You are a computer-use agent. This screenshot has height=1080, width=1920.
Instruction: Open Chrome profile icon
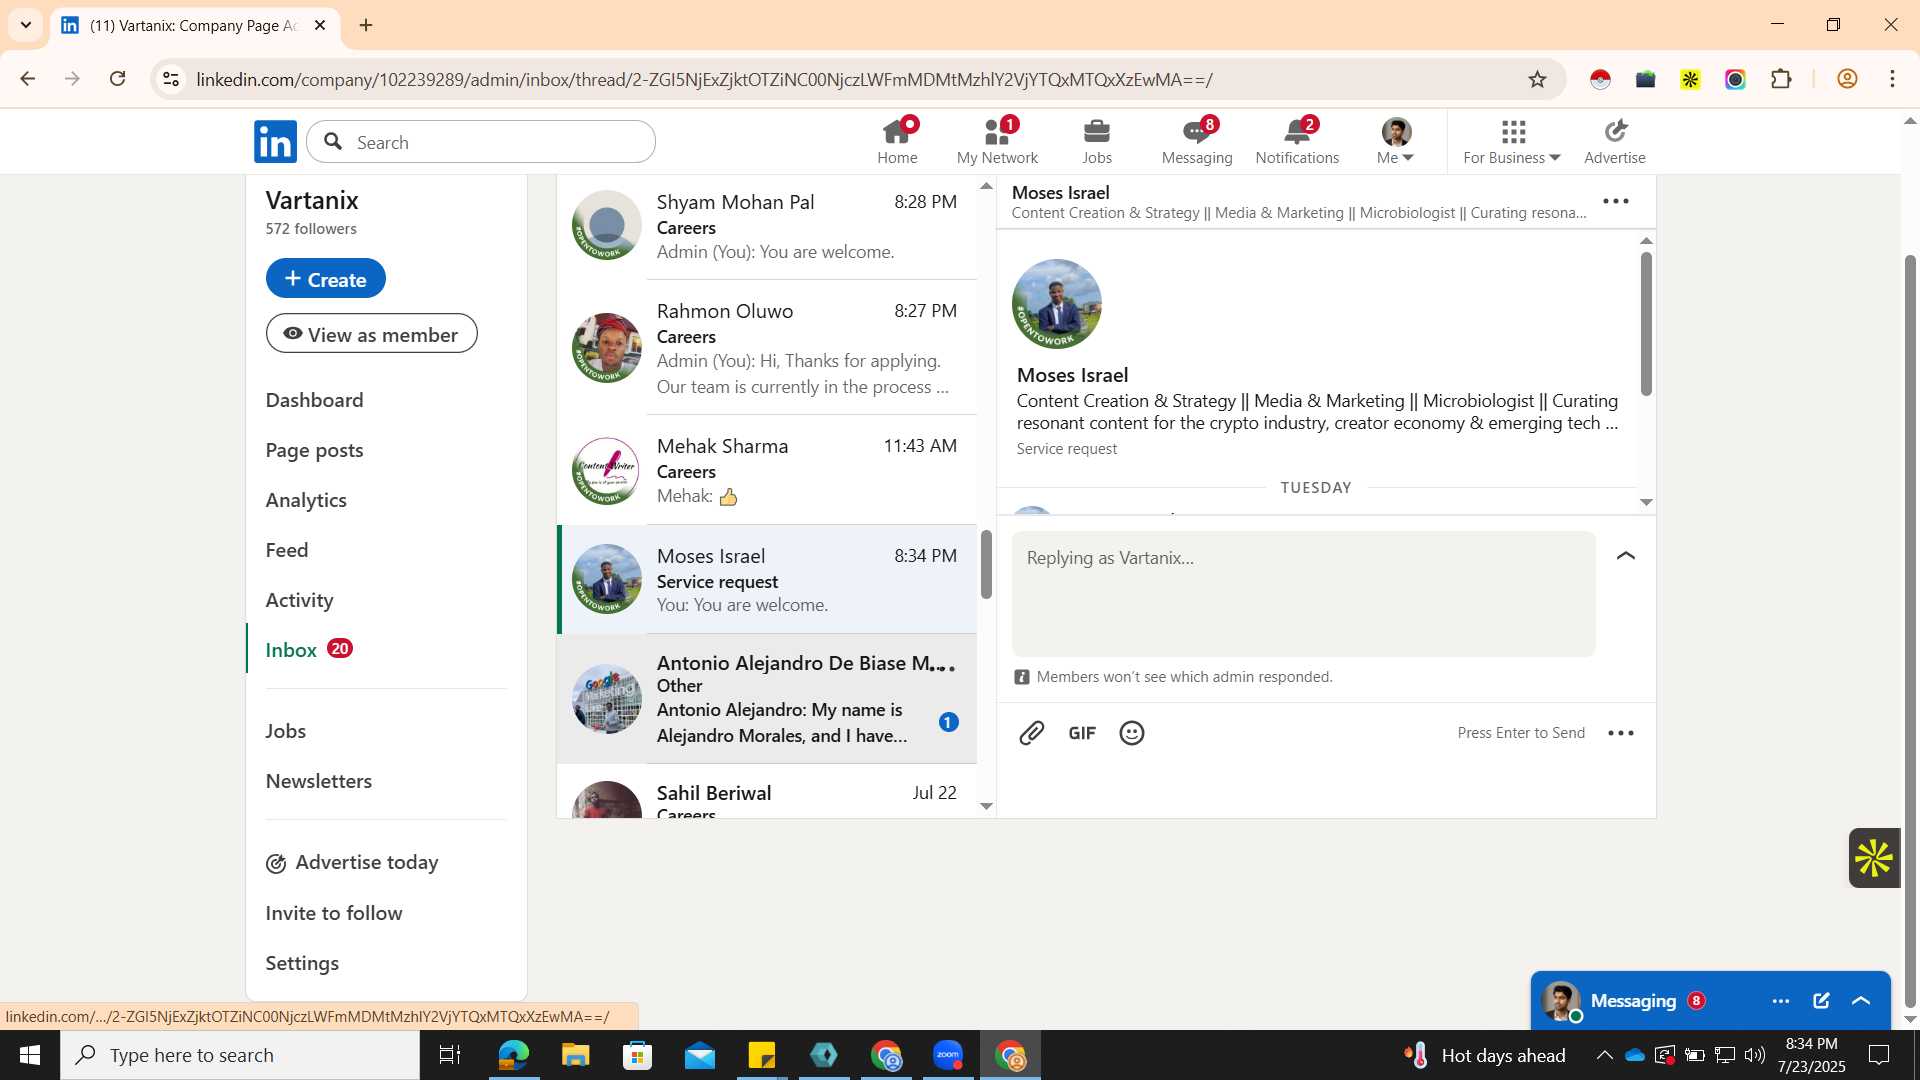[x=1848, y=79]
